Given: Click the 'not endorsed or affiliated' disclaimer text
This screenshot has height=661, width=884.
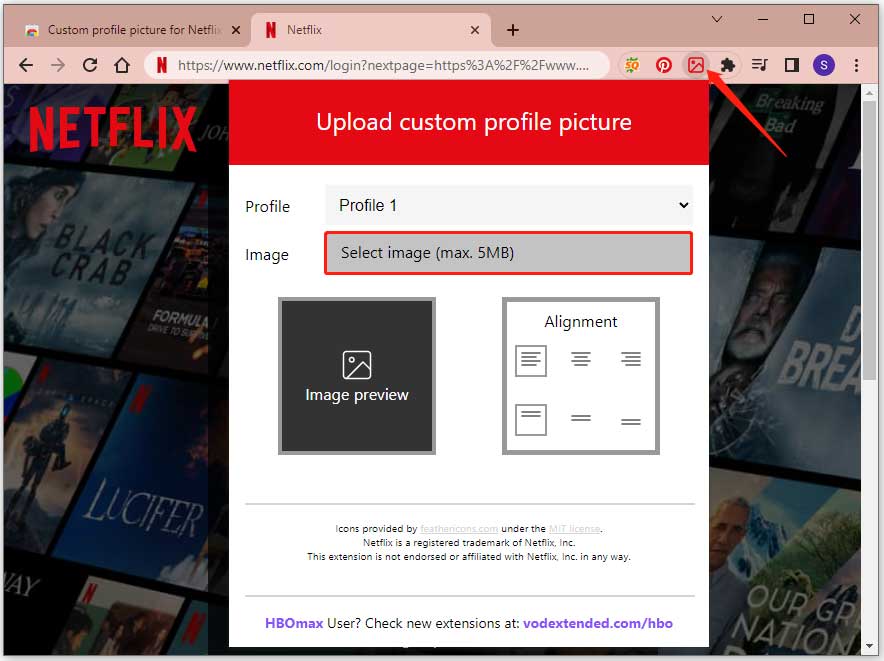Looking at the screenshot, I should tap(468, 557).
